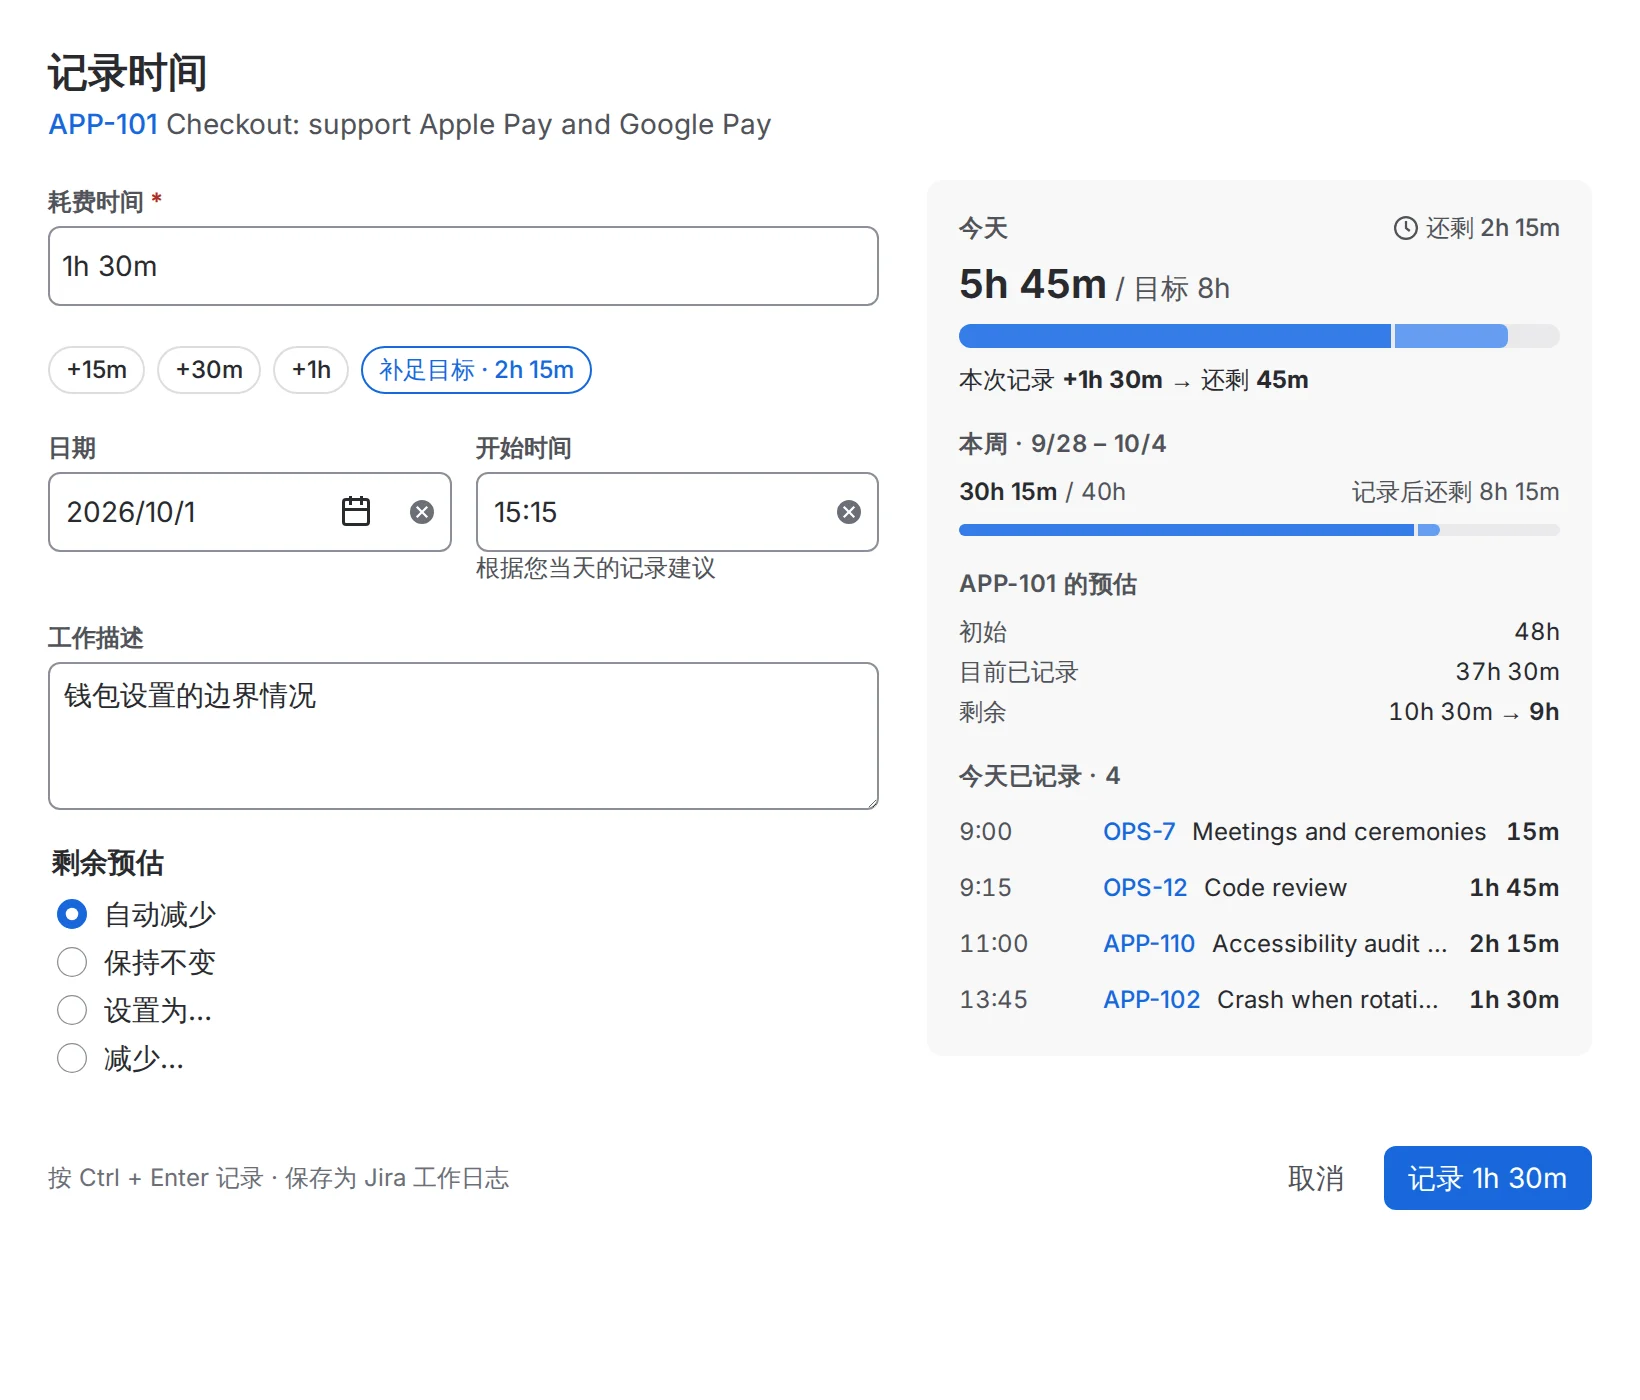Image resolution: width=1640 pixels, height=1400 pixels.
Task: Select the 保持不变 radio option
Action: 72,962
